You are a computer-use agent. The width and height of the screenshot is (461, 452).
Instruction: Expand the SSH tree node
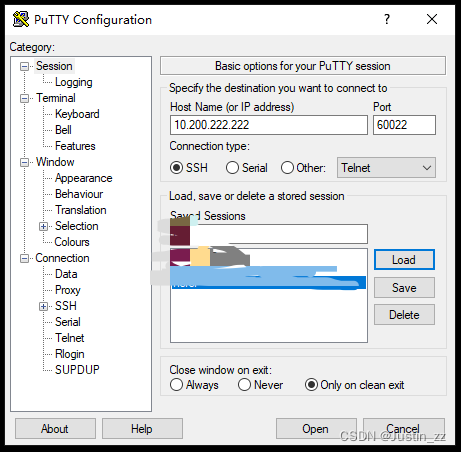click(x=43, y=306)
